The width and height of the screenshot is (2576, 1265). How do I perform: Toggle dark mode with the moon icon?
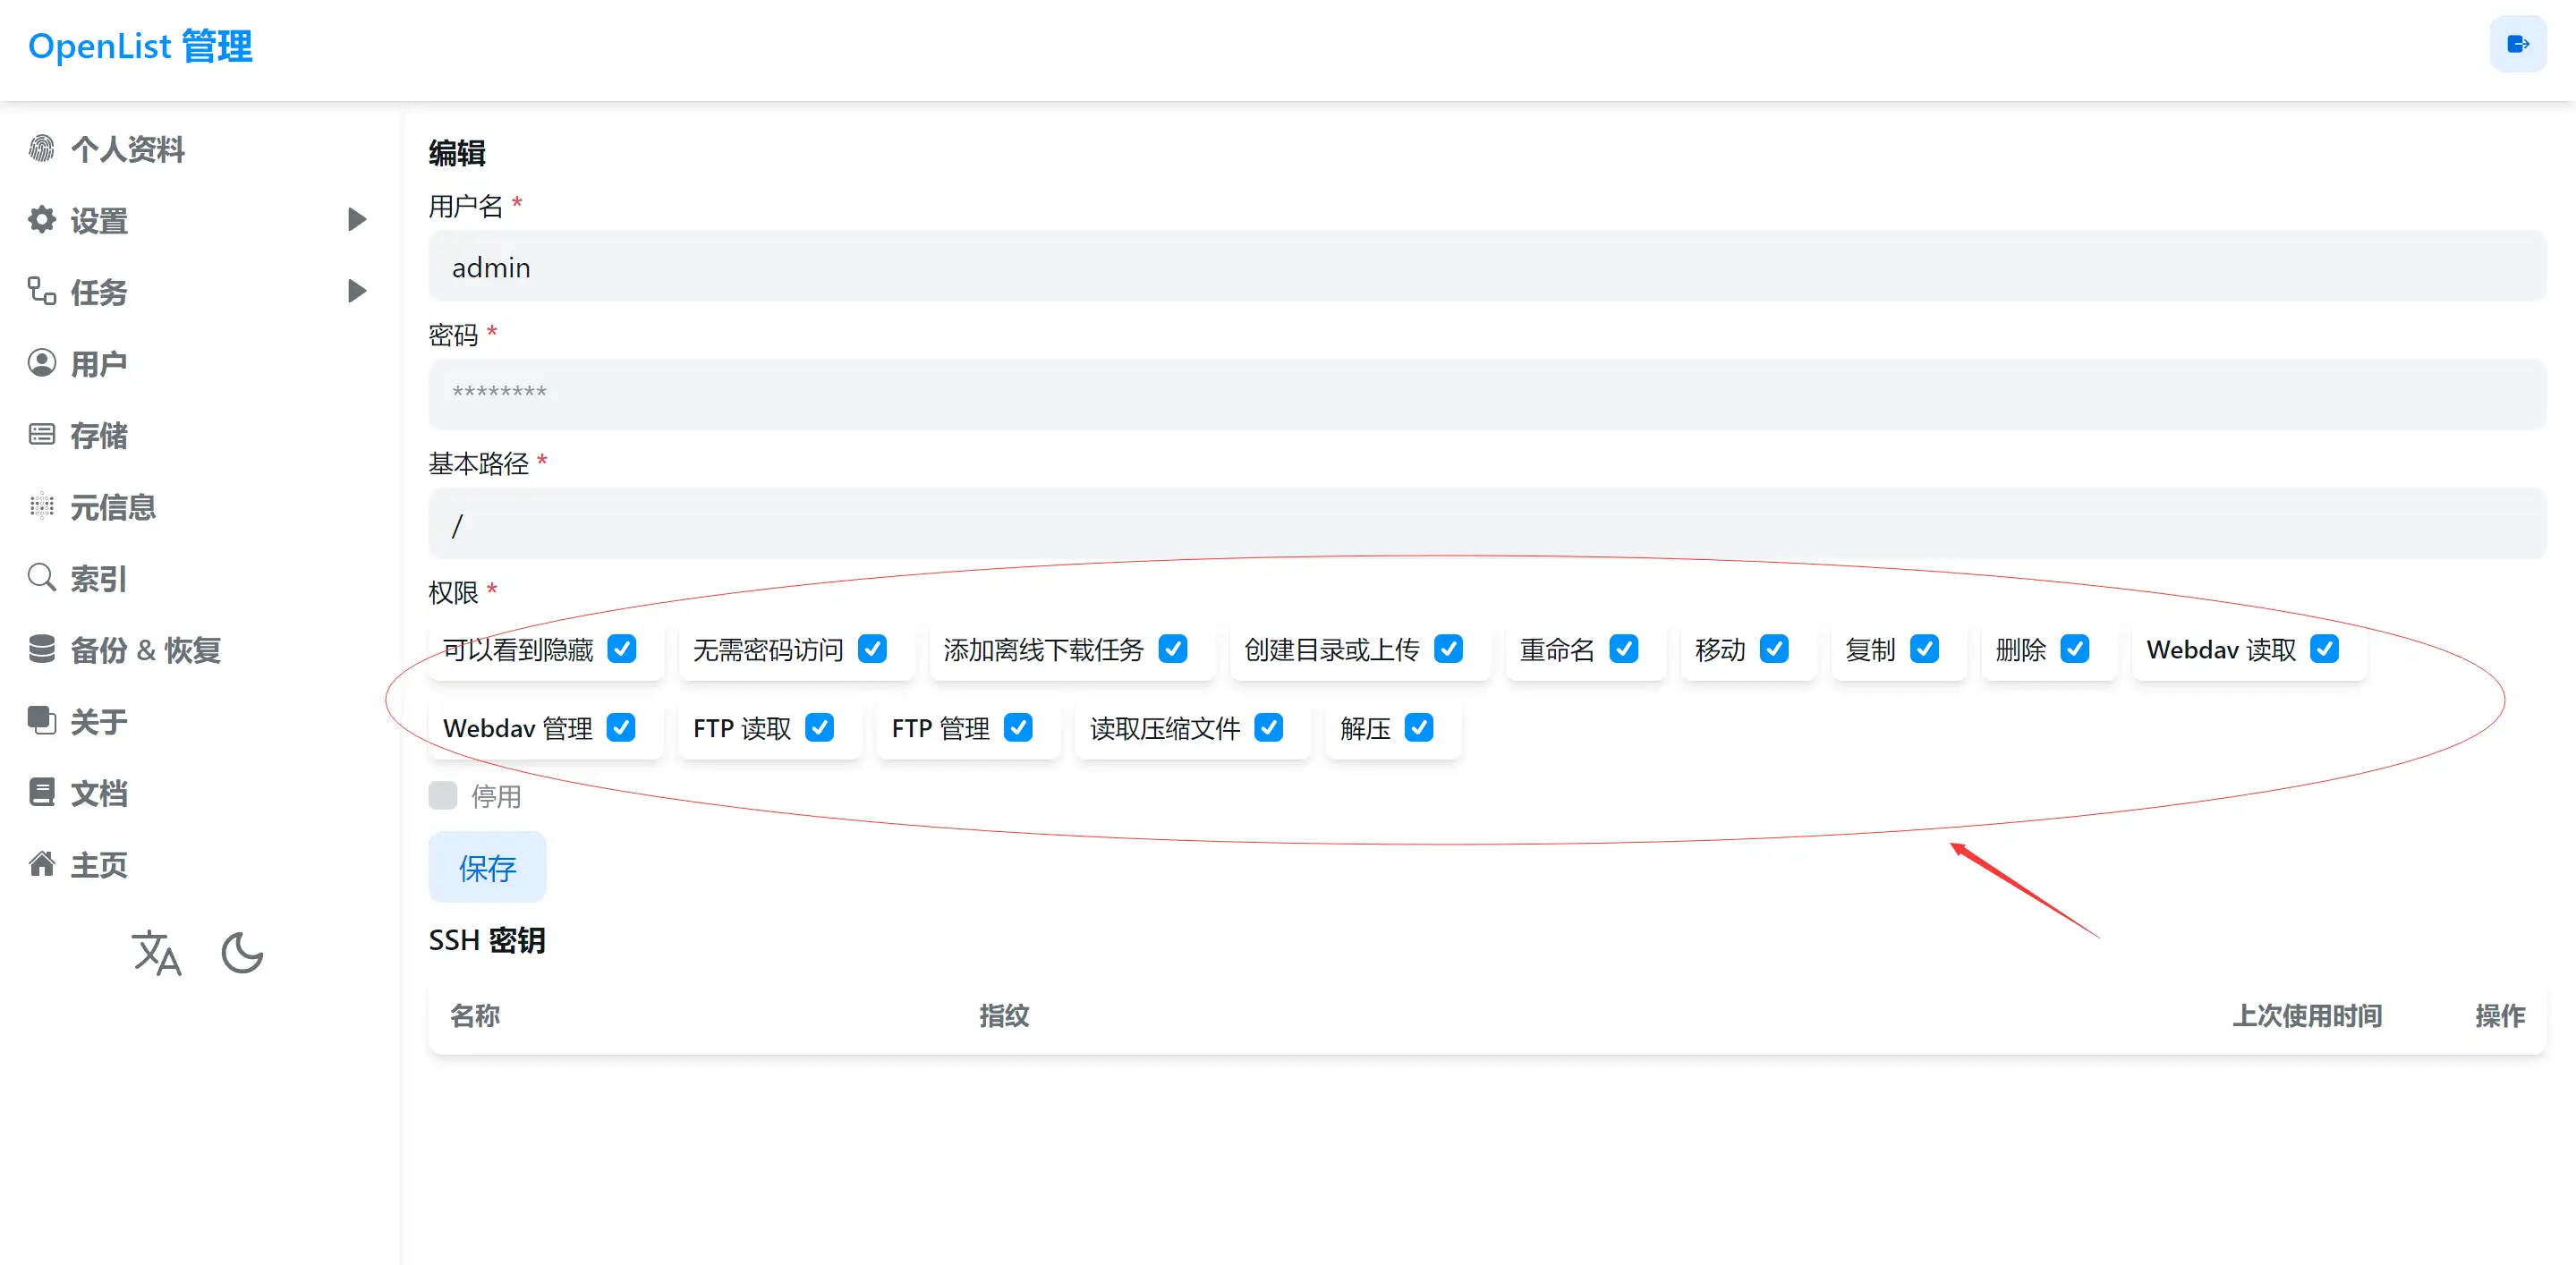pos(242,953)
